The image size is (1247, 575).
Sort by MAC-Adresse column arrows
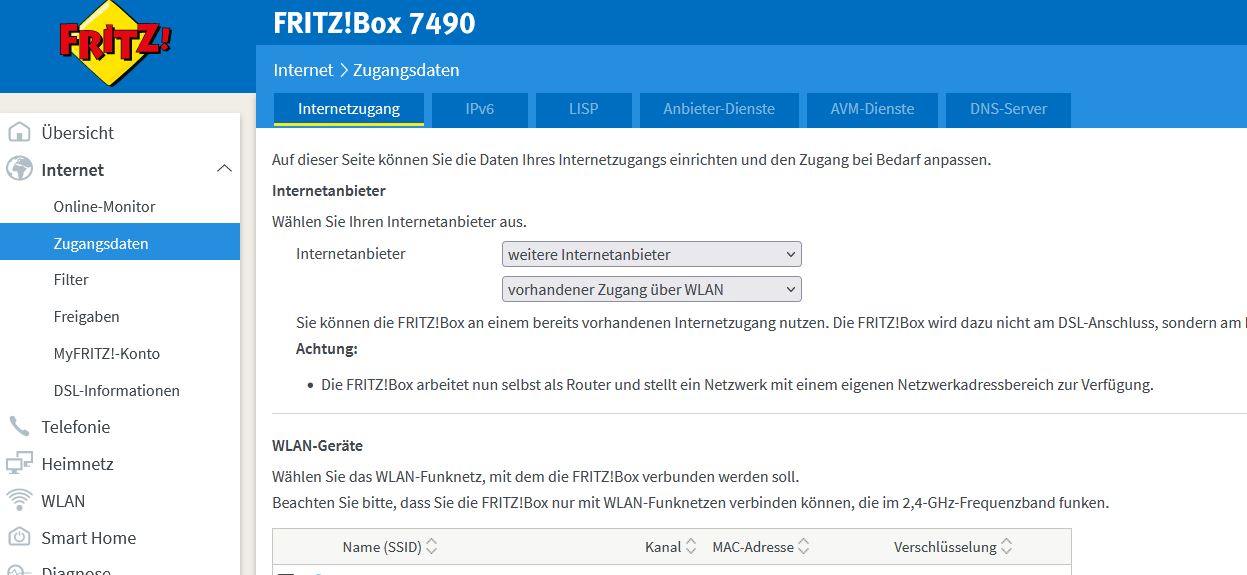pos(804,547)
